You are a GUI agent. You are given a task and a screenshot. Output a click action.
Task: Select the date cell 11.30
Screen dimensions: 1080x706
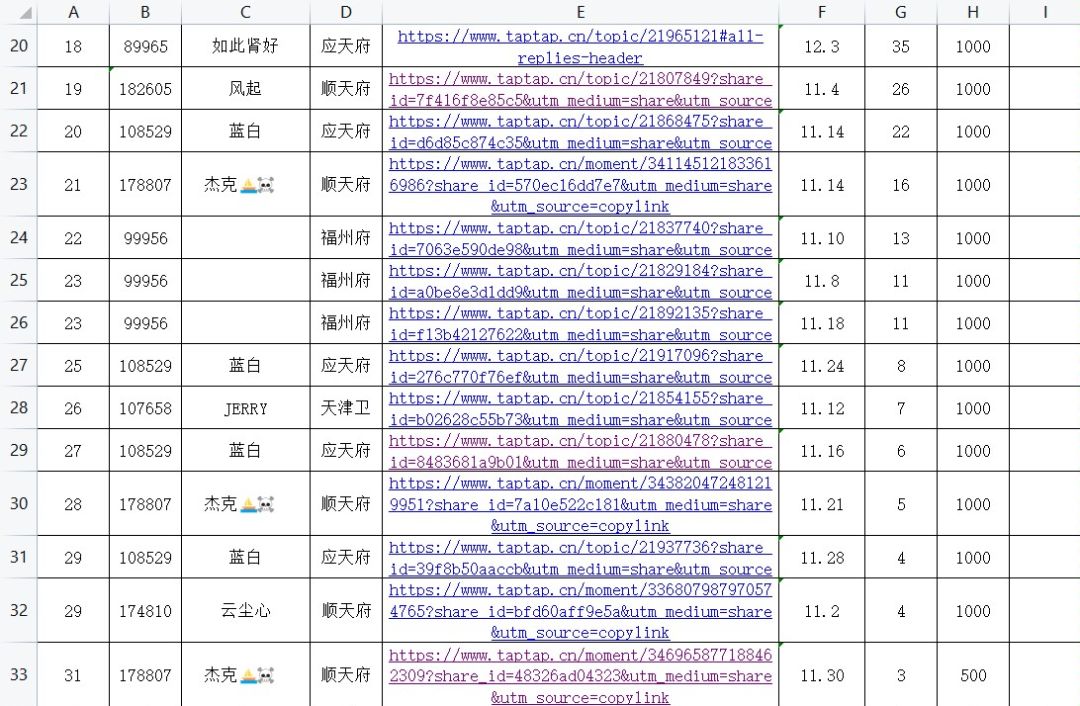pos(822,675)
